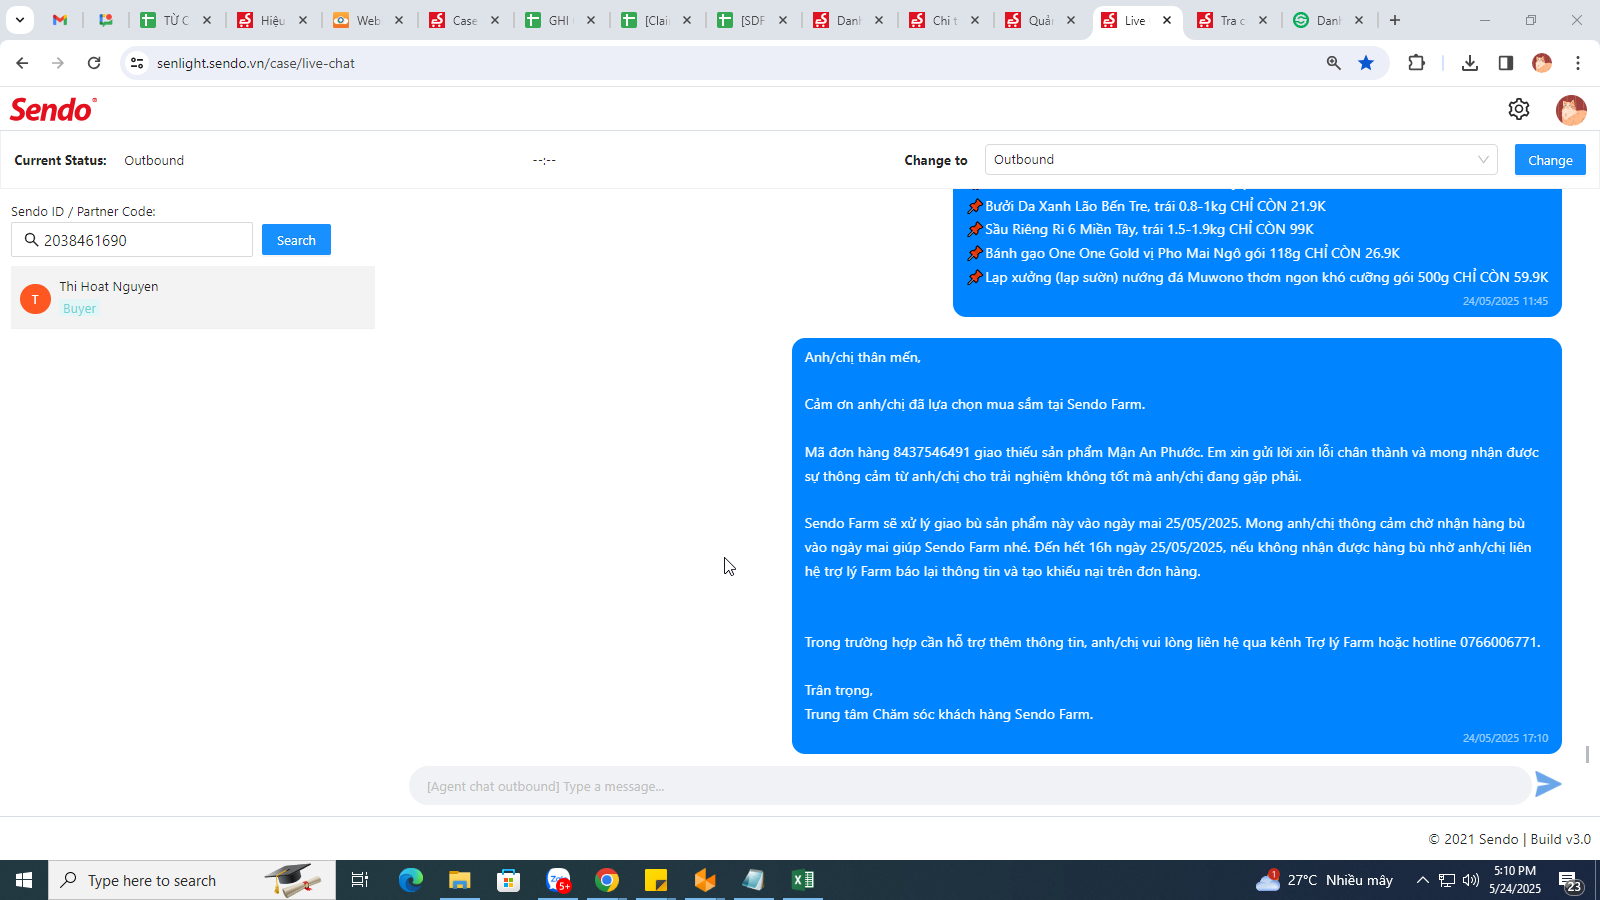The image size is (1600, 900).
Task: Close the Live chat tab
Action: [x=1167, y=20]
